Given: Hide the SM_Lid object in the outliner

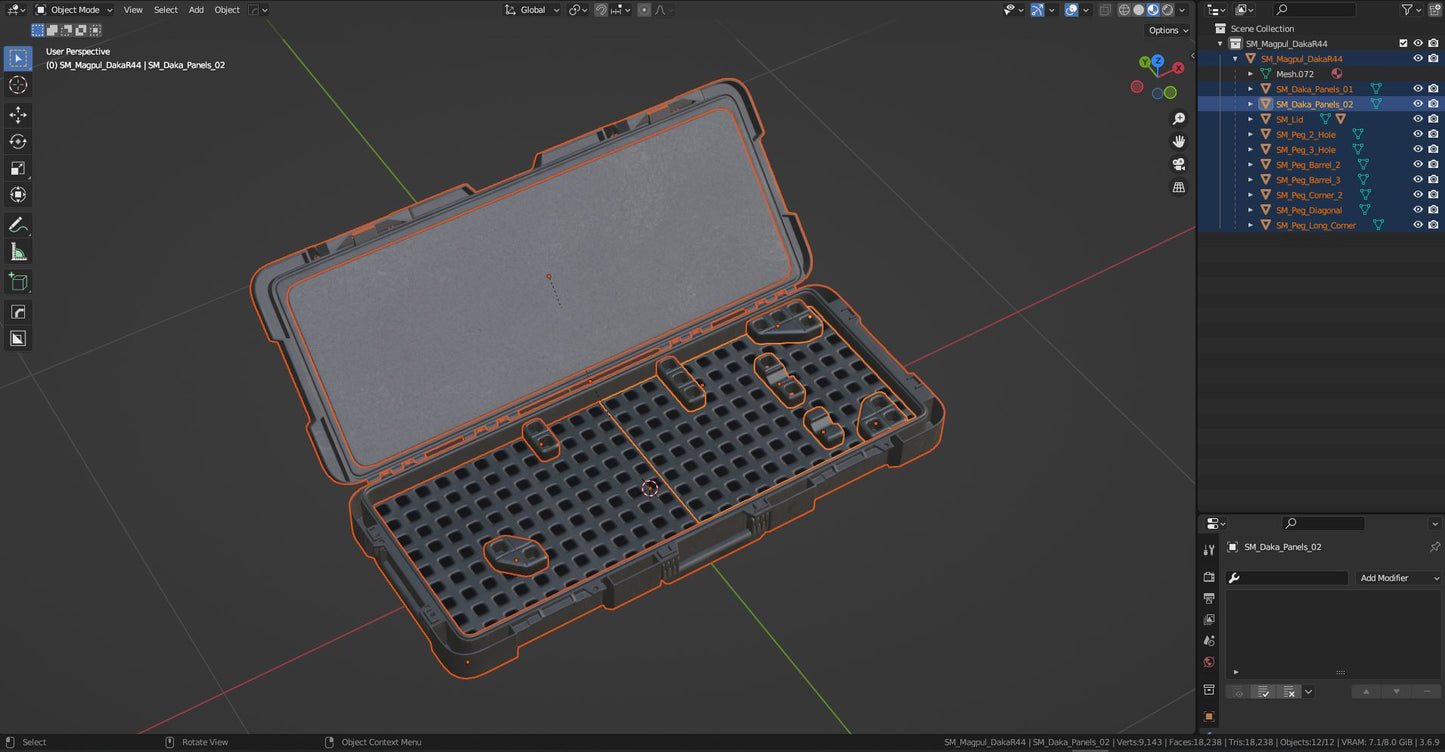Looking at the screenshot, I should tap(1417, 119).
